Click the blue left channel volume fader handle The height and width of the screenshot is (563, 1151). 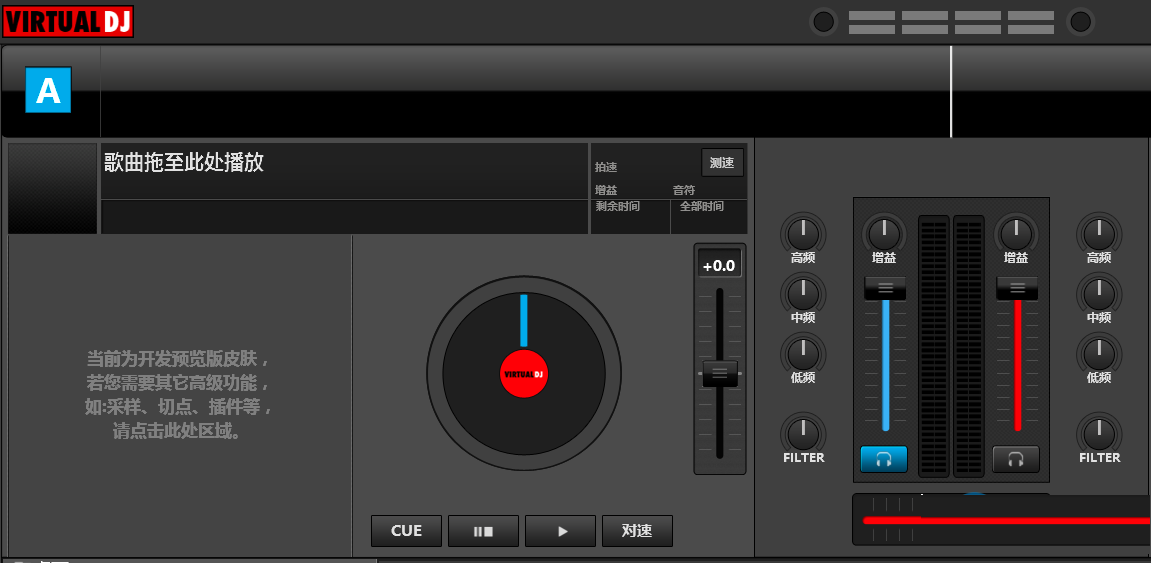(x=885, y=288)
